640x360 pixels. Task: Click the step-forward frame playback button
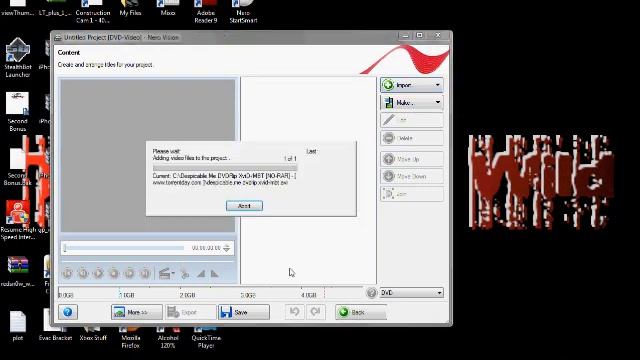click(129, 273)
